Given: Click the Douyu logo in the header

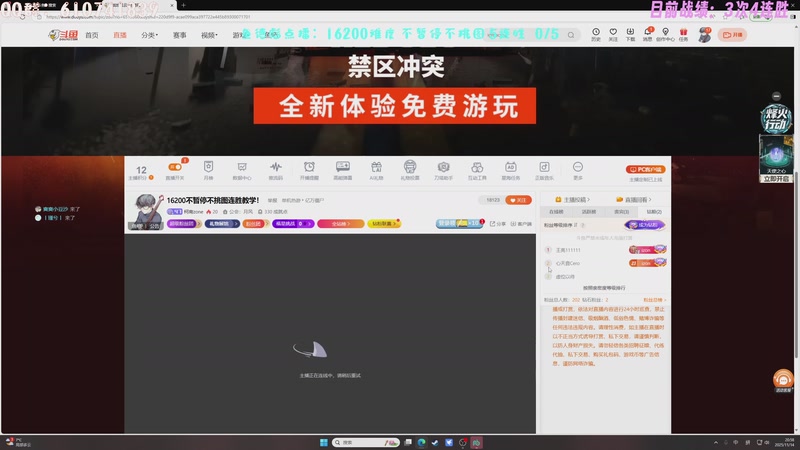Looking at the screenshot, I should (63, 35).
